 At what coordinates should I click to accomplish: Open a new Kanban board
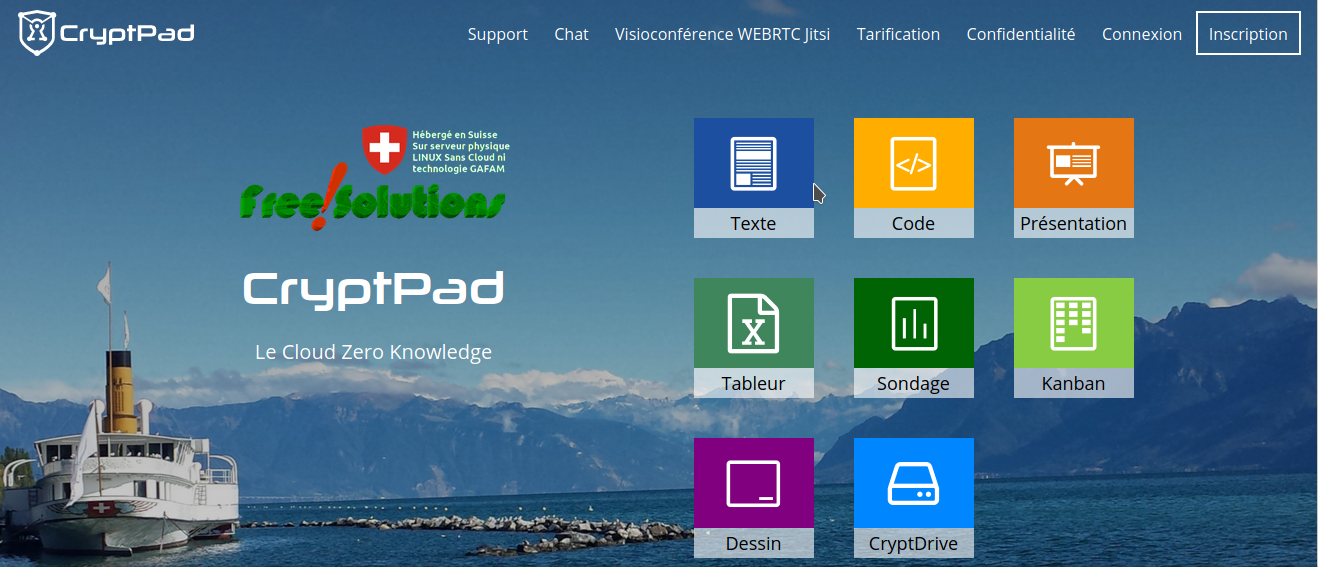(1073, 337)
